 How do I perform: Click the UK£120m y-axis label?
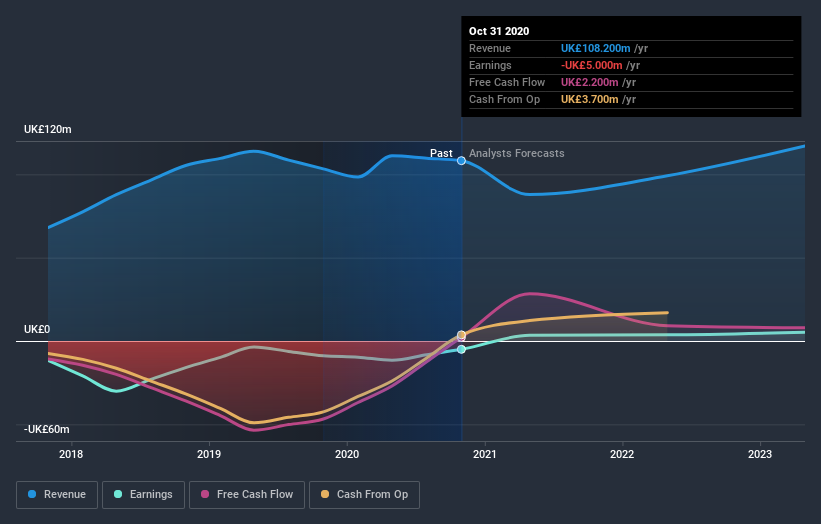pyautogui.click(x=48, y=129)
